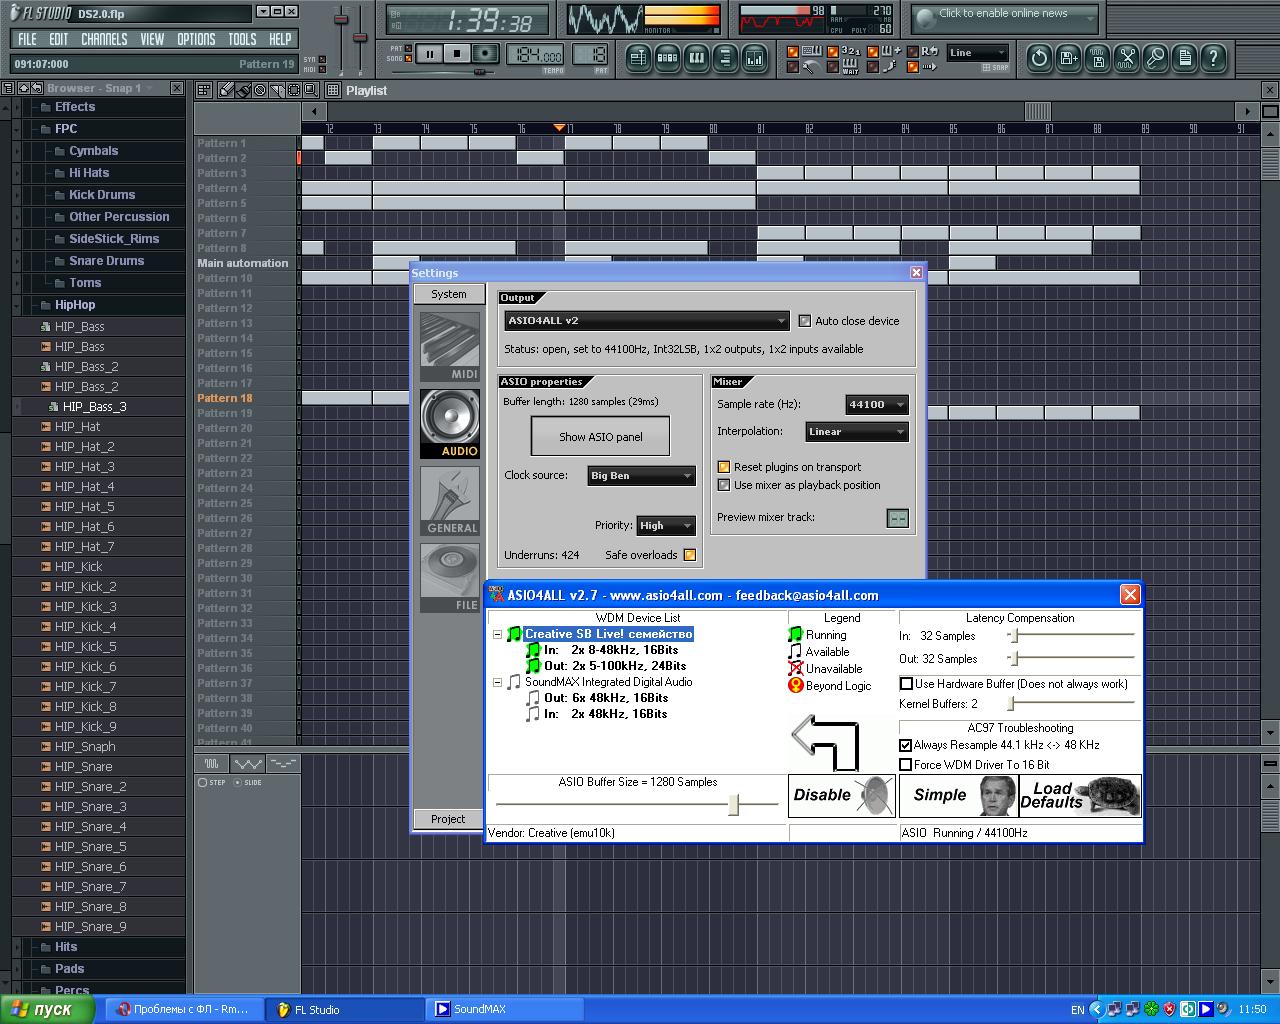Open the MIDI settings section

pyautogui.click(x=450, y=347)
